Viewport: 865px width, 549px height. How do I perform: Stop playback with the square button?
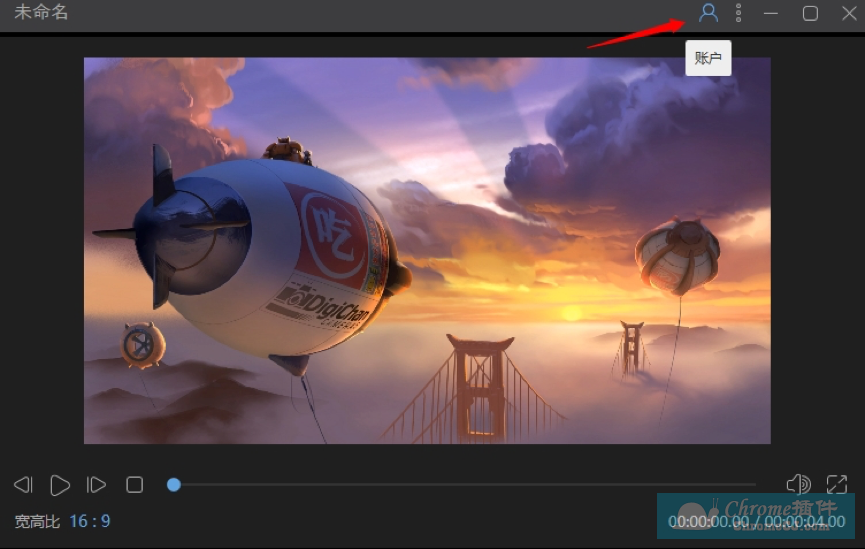pyautogui.click(x=135, y=485)
